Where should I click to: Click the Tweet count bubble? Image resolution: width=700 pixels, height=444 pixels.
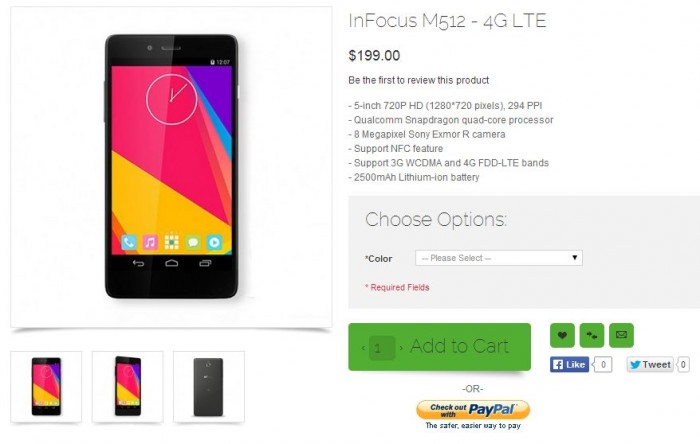click(x=683, y=365)
